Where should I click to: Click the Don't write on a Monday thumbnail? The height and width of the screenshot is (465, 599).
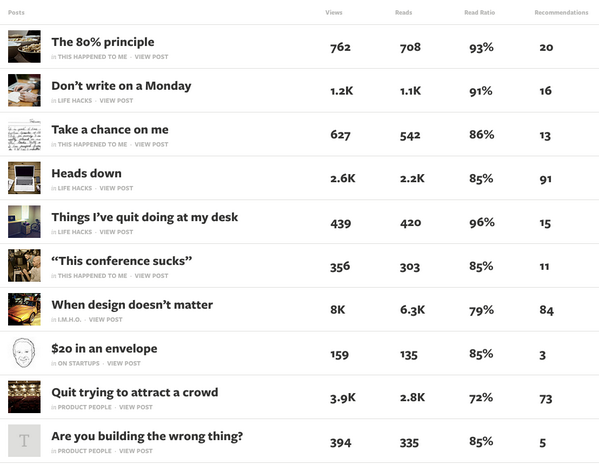coord(24,90)
